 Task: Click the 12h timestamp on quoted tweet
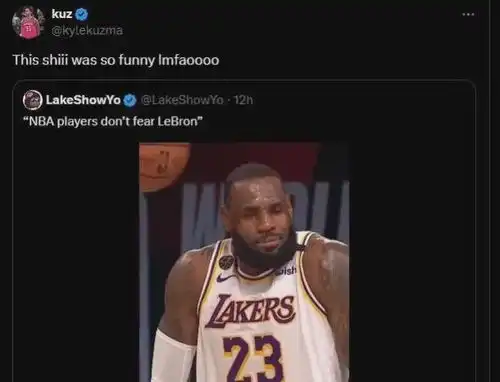click(x=243, y=100)
